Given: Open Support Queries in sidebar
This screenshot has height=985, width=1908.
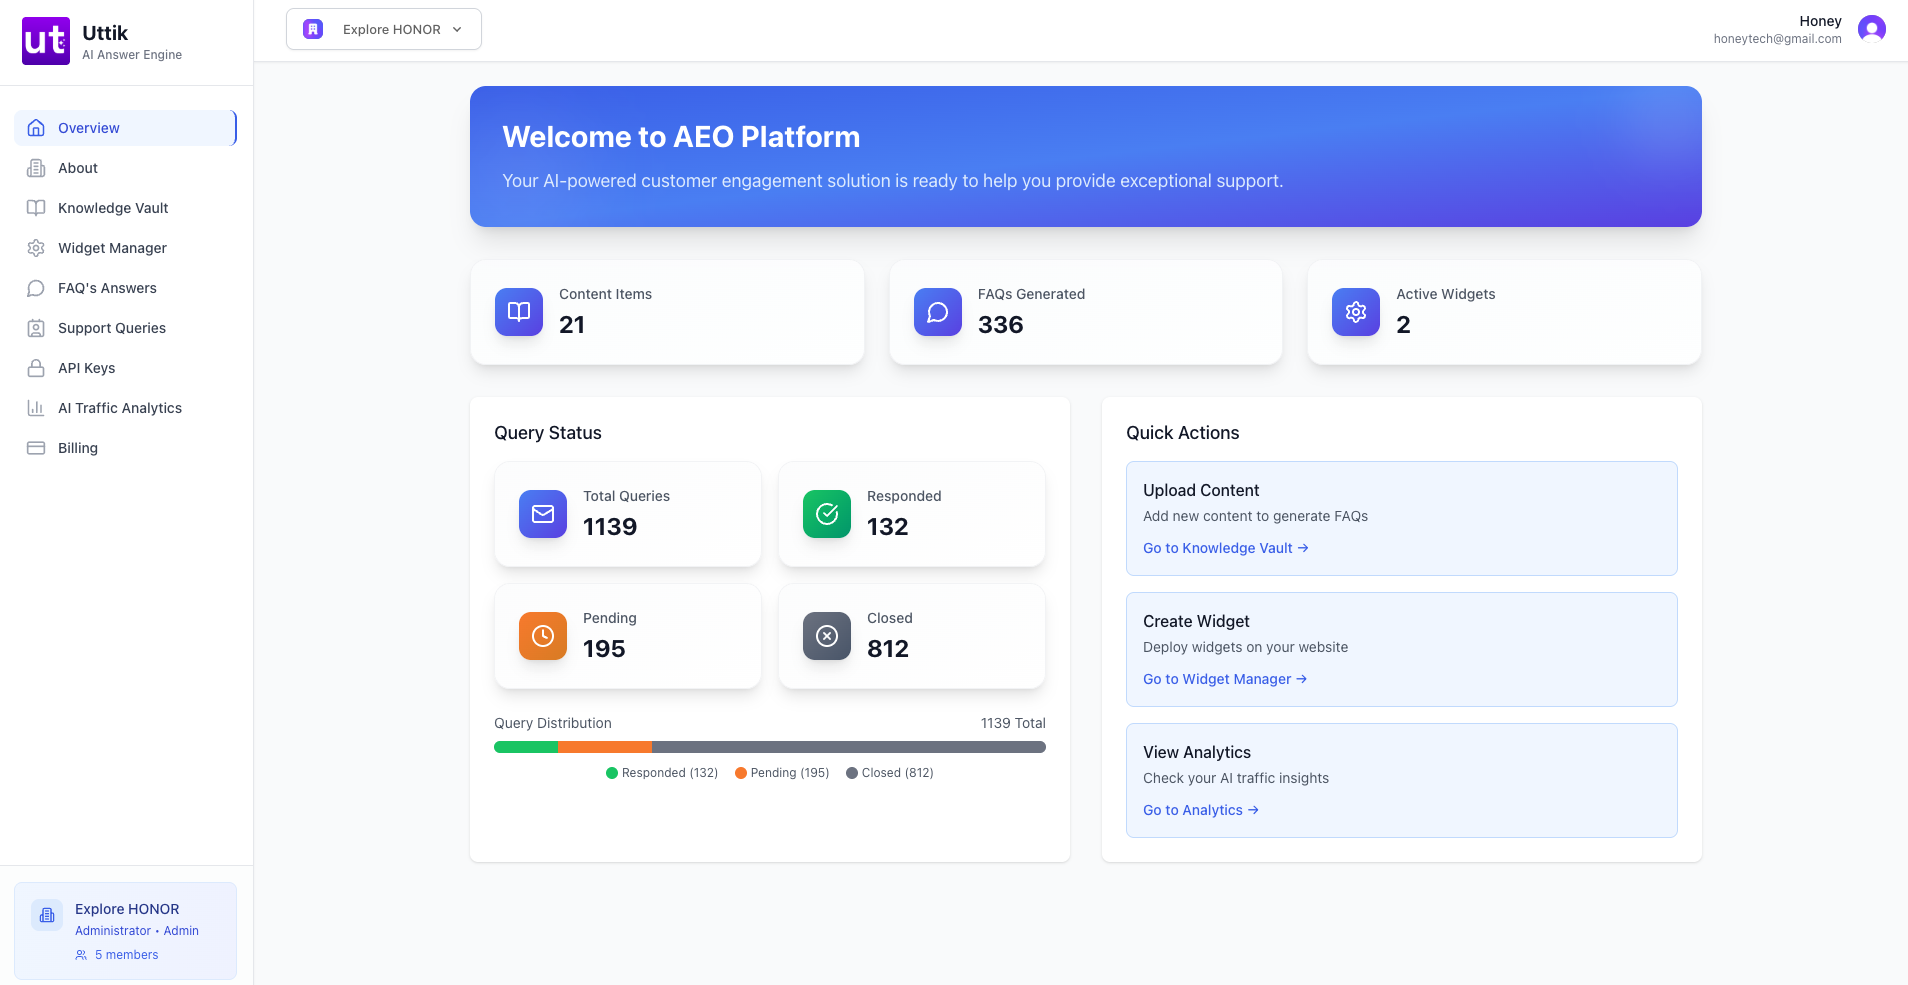Looking at the screenshot, I should tap(125, 328).
